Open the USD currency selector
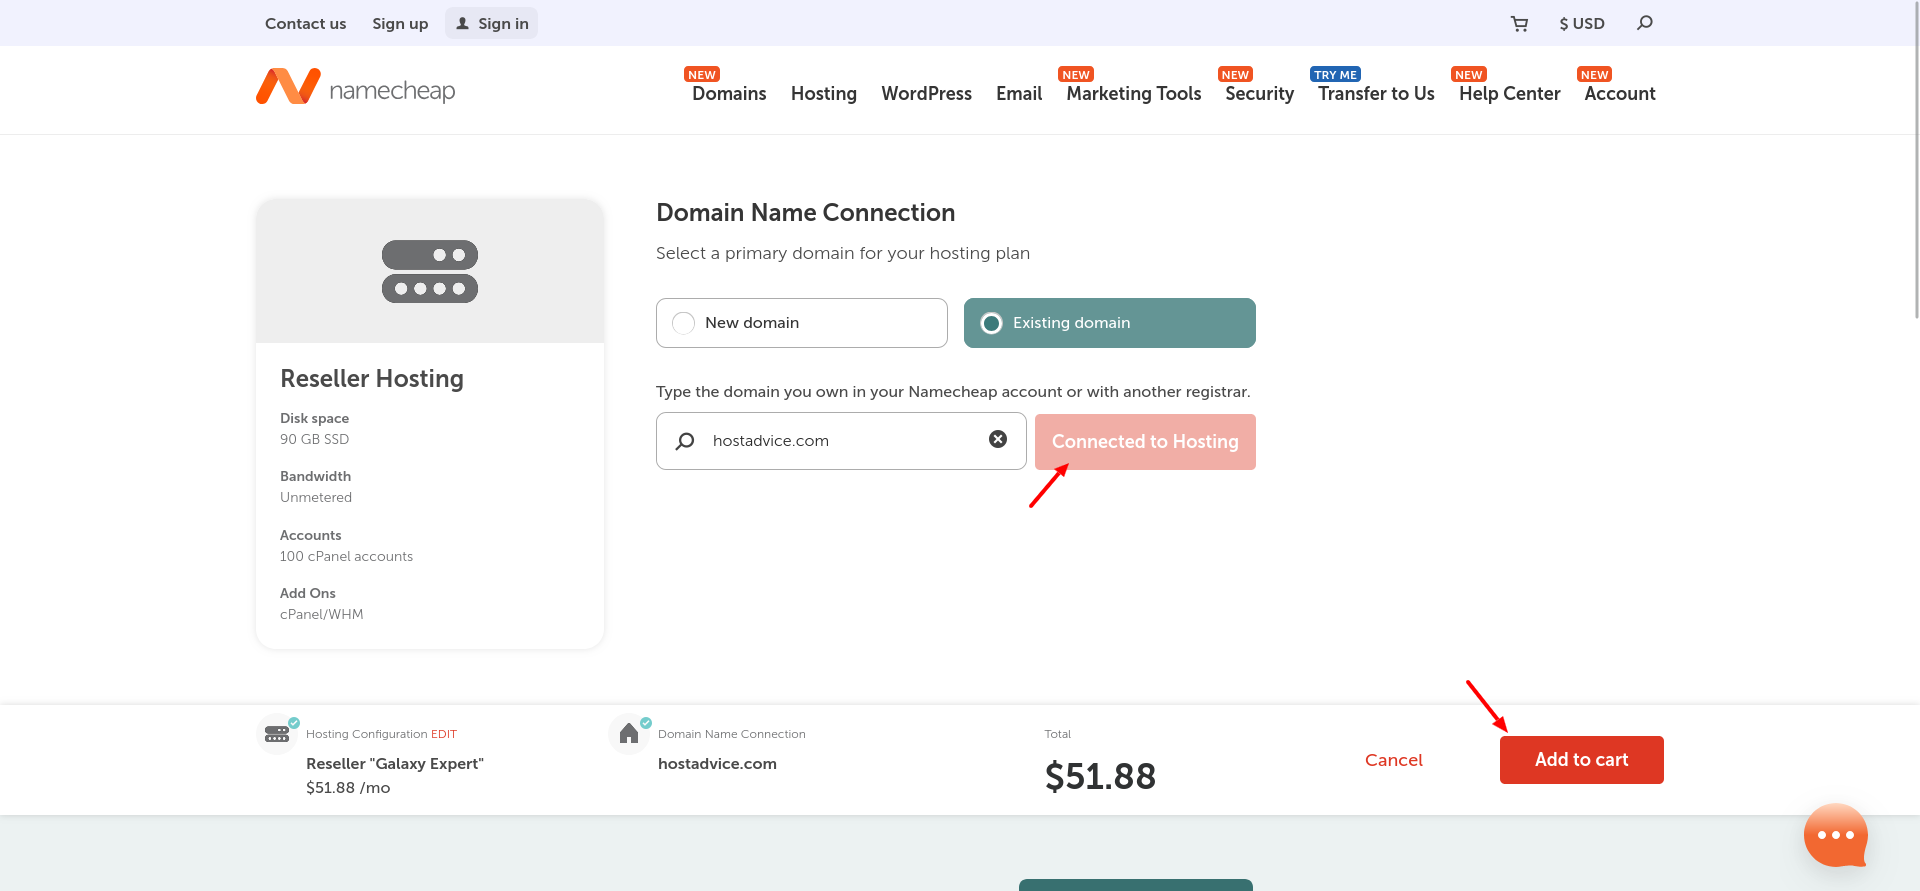The height and width of the screenshot is (891, 1920). pyautogui.click(x=1582, y=24)
